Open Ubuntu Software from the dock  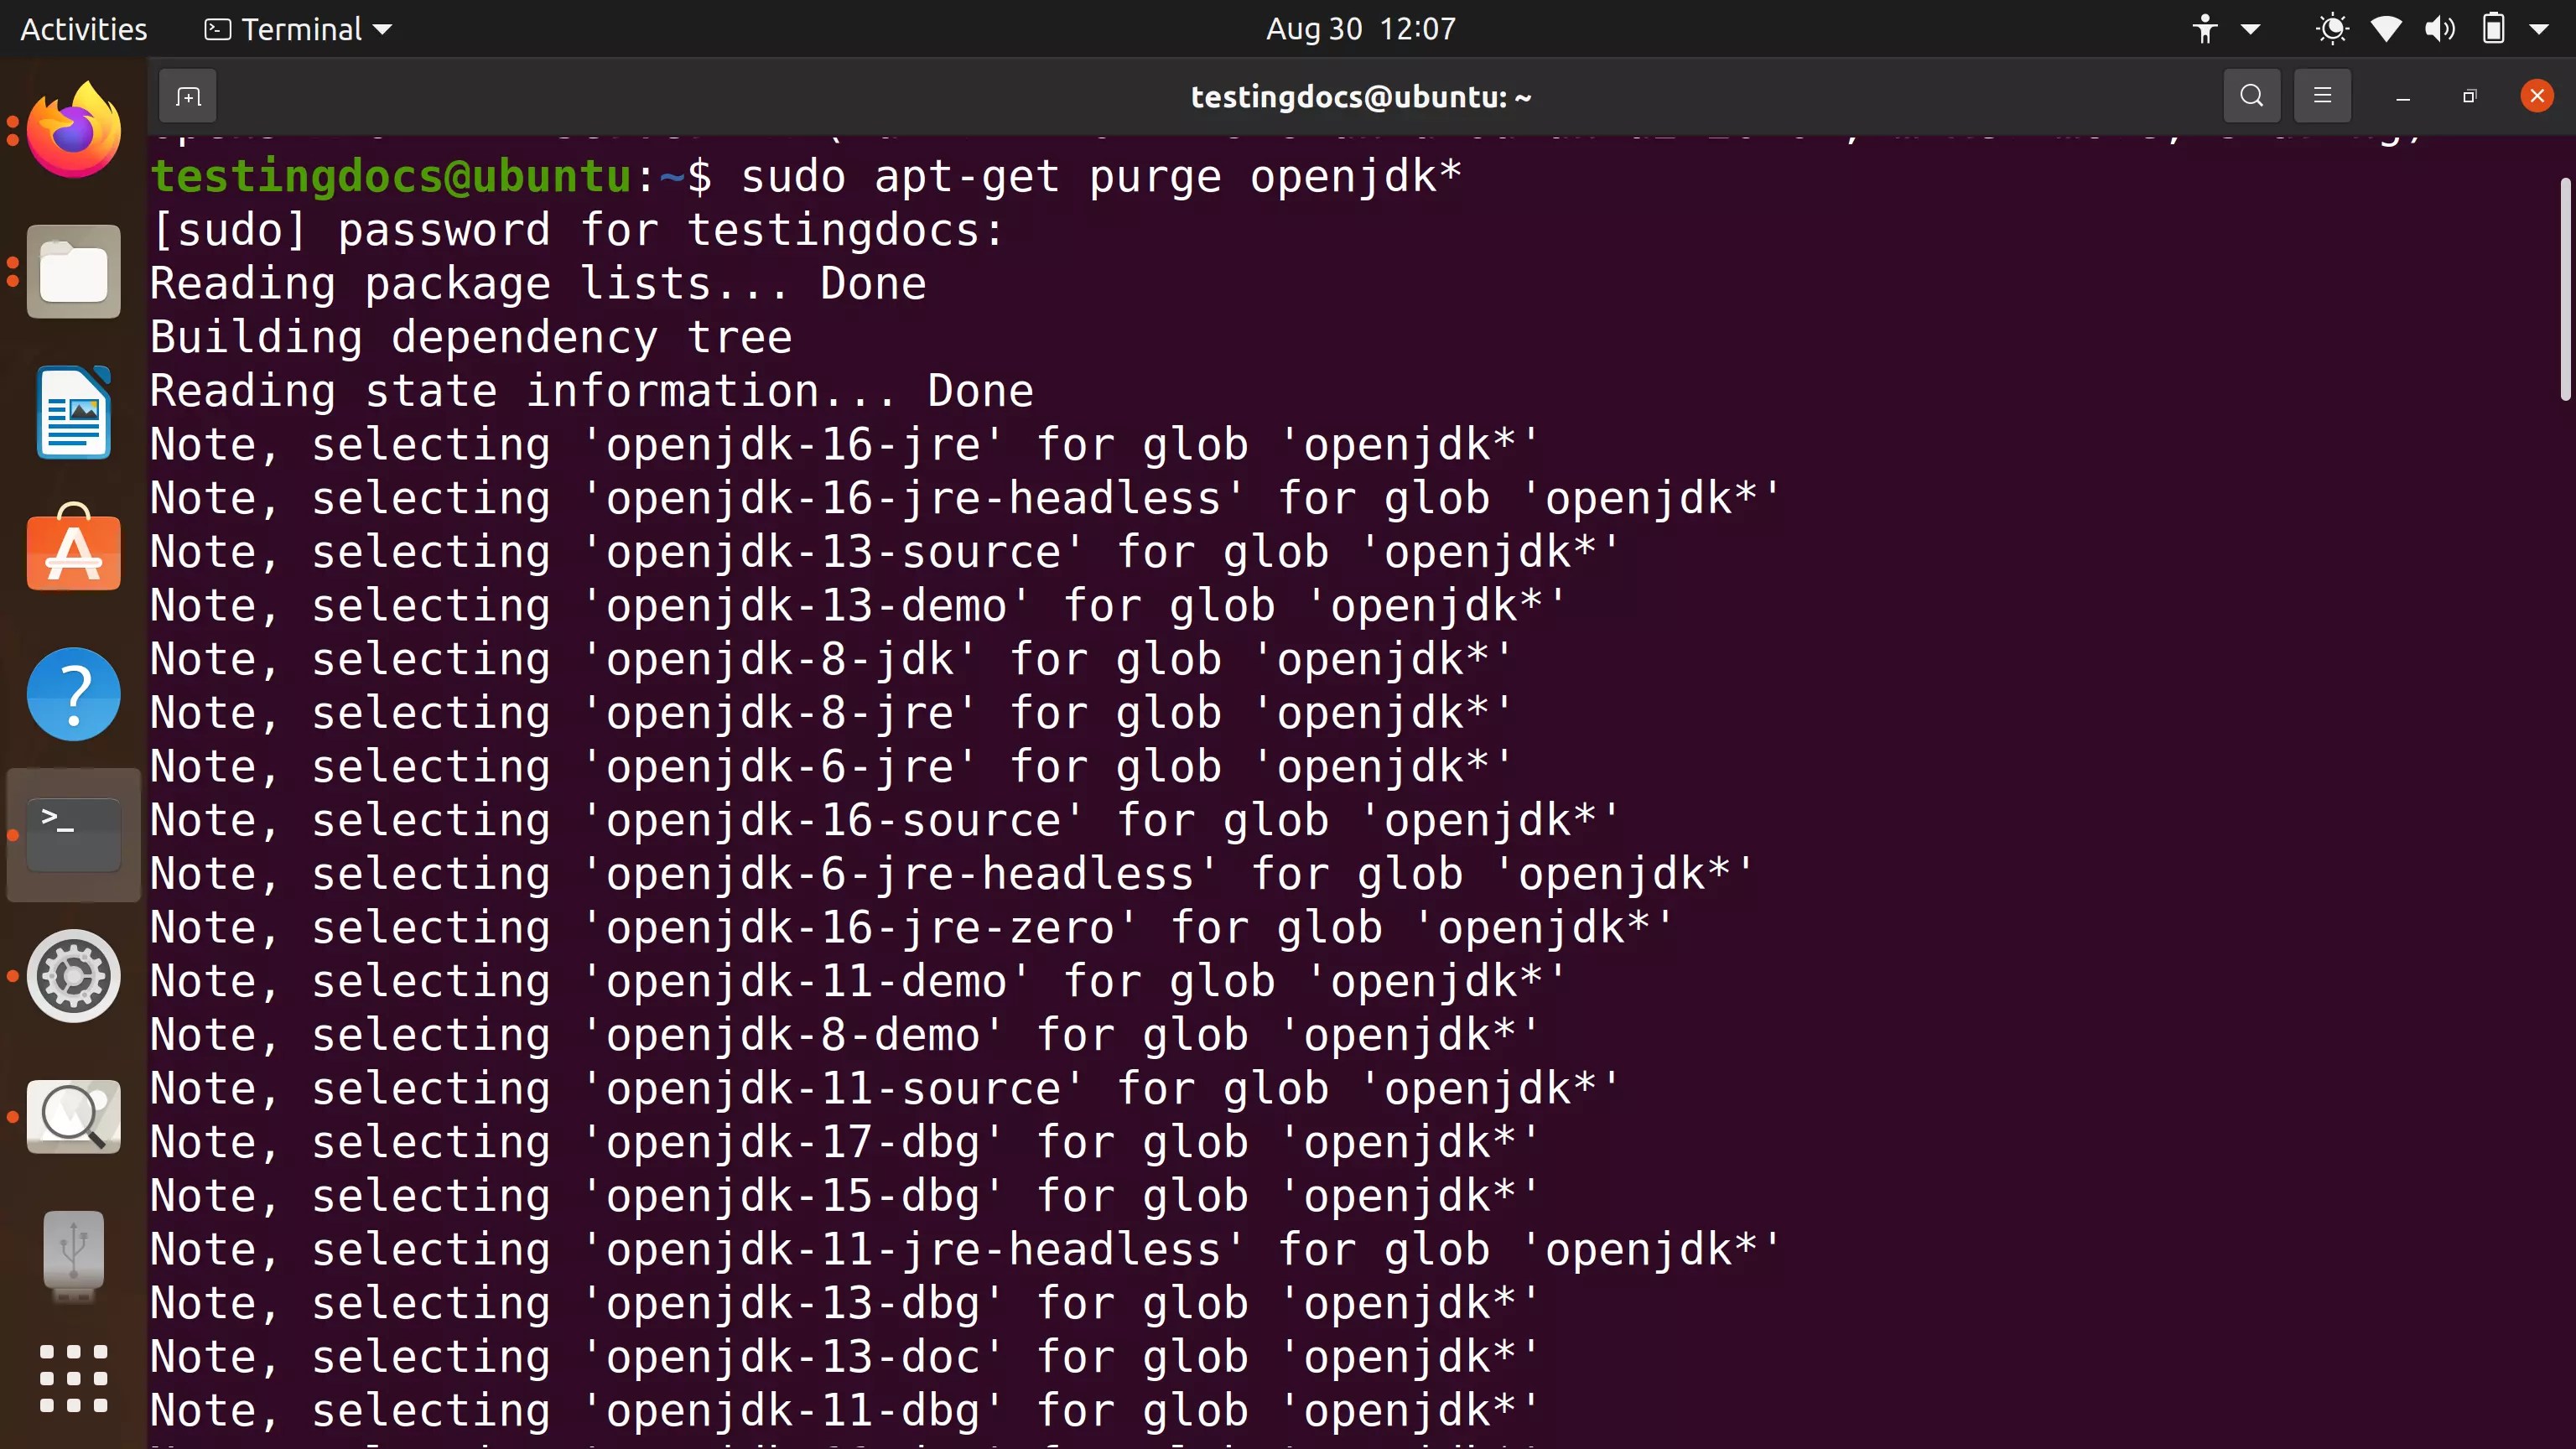coord(73,551)
